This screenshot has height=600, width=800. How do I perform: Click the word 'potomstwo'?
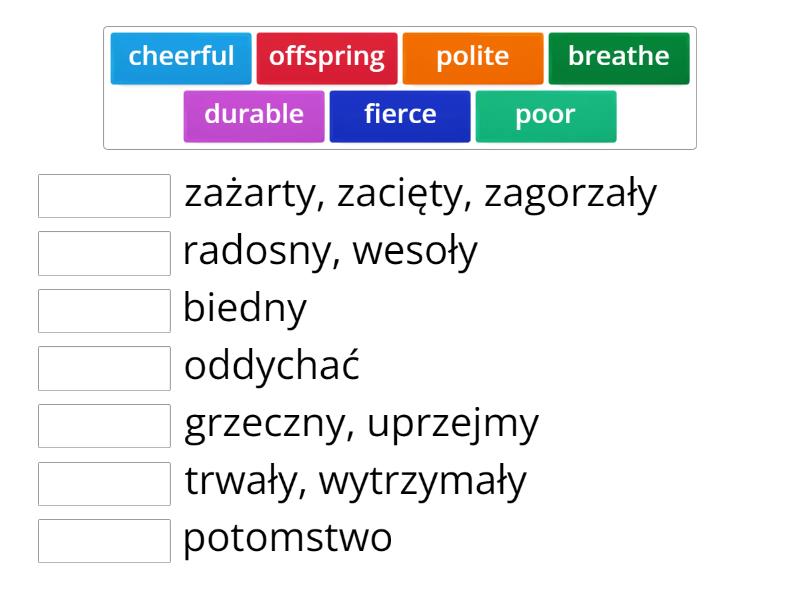point(288,540)
